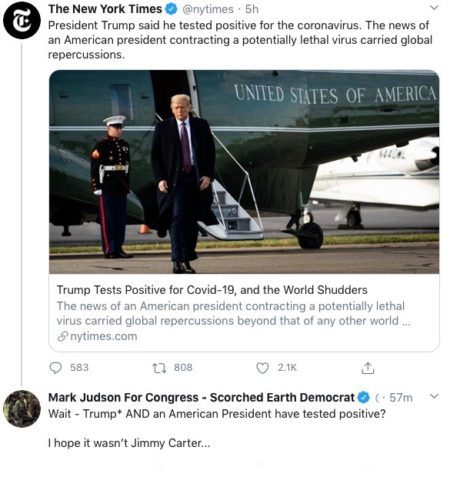This screenshot has width=450, height=477.
Task: Open the Marine One article photo
Action: [244, 172]
